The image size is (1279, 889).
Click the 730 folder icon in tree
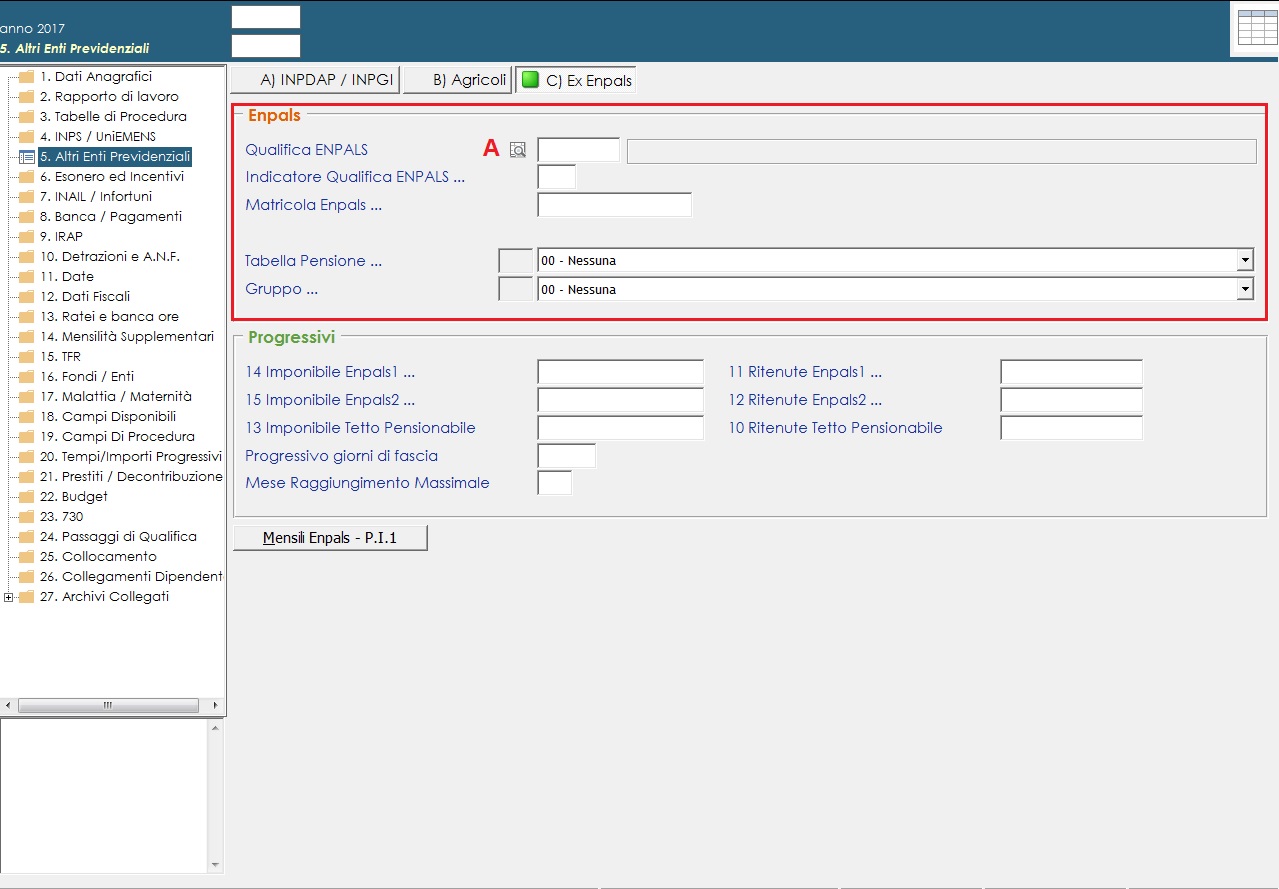tap(26, 517)
